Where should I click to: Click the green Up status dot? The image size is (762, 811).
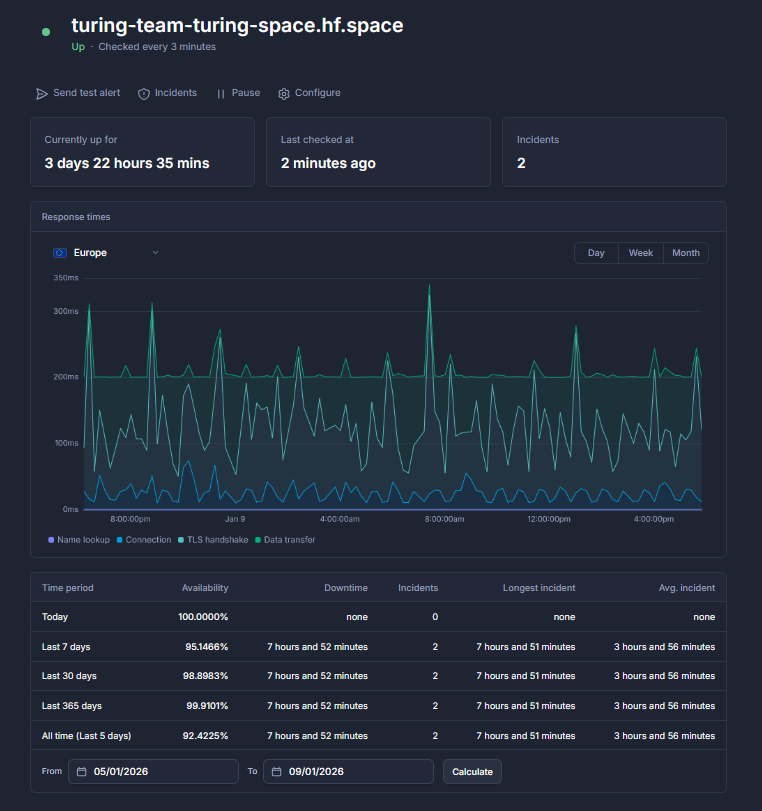pos(46,32)
